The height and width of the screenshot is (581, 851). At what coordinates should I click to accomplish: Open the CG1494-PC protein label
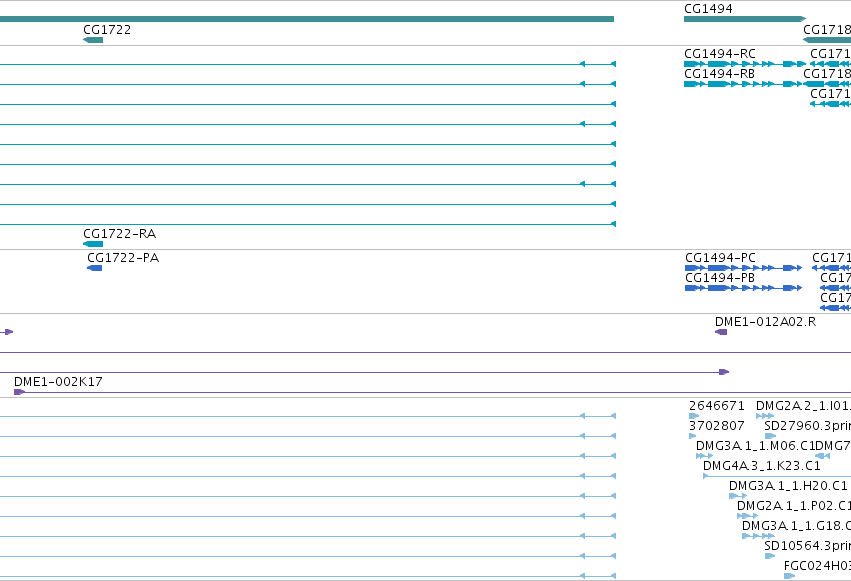720,258
